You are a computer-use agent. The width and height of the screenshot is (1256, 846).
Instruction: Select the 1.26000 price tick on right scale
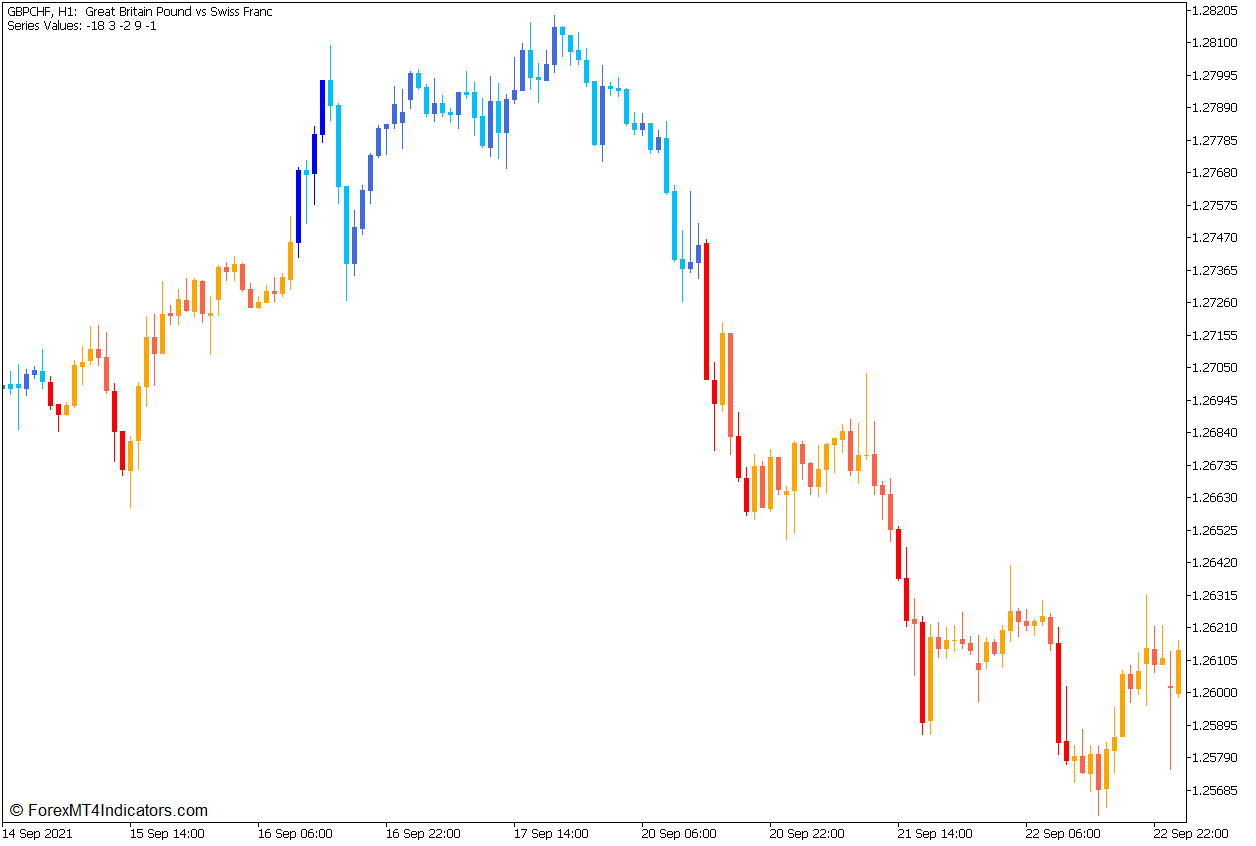pyautogui.click(x=1213, y=691)
